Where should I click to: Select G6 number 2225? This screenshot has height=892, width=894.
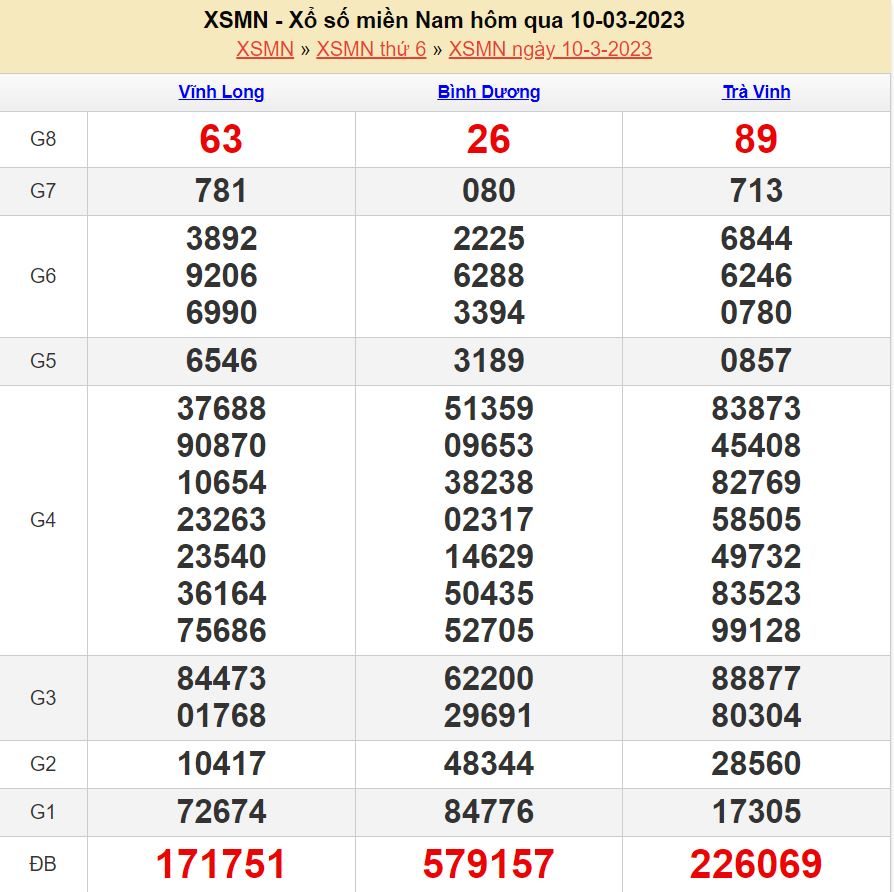coord(489,238)
